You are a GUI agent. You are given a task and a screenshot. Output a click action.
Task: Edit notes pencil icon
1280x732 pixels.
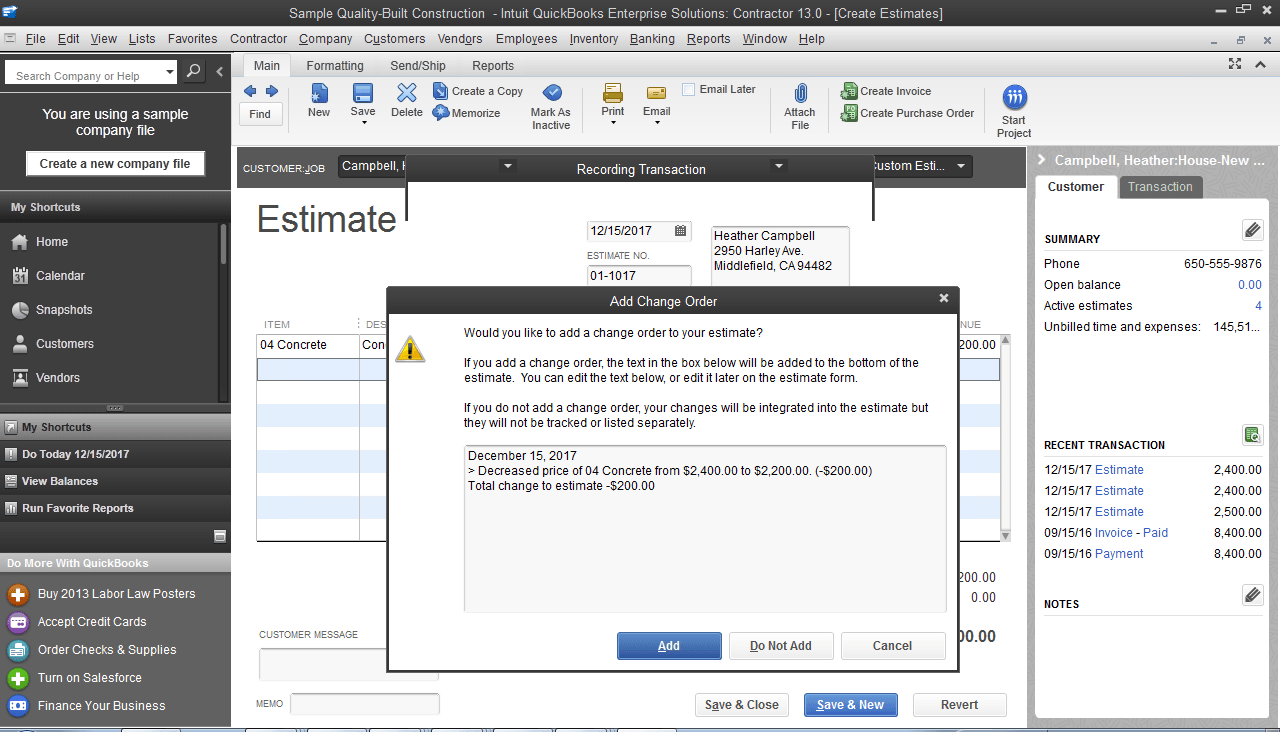[x=1253, y=595]
